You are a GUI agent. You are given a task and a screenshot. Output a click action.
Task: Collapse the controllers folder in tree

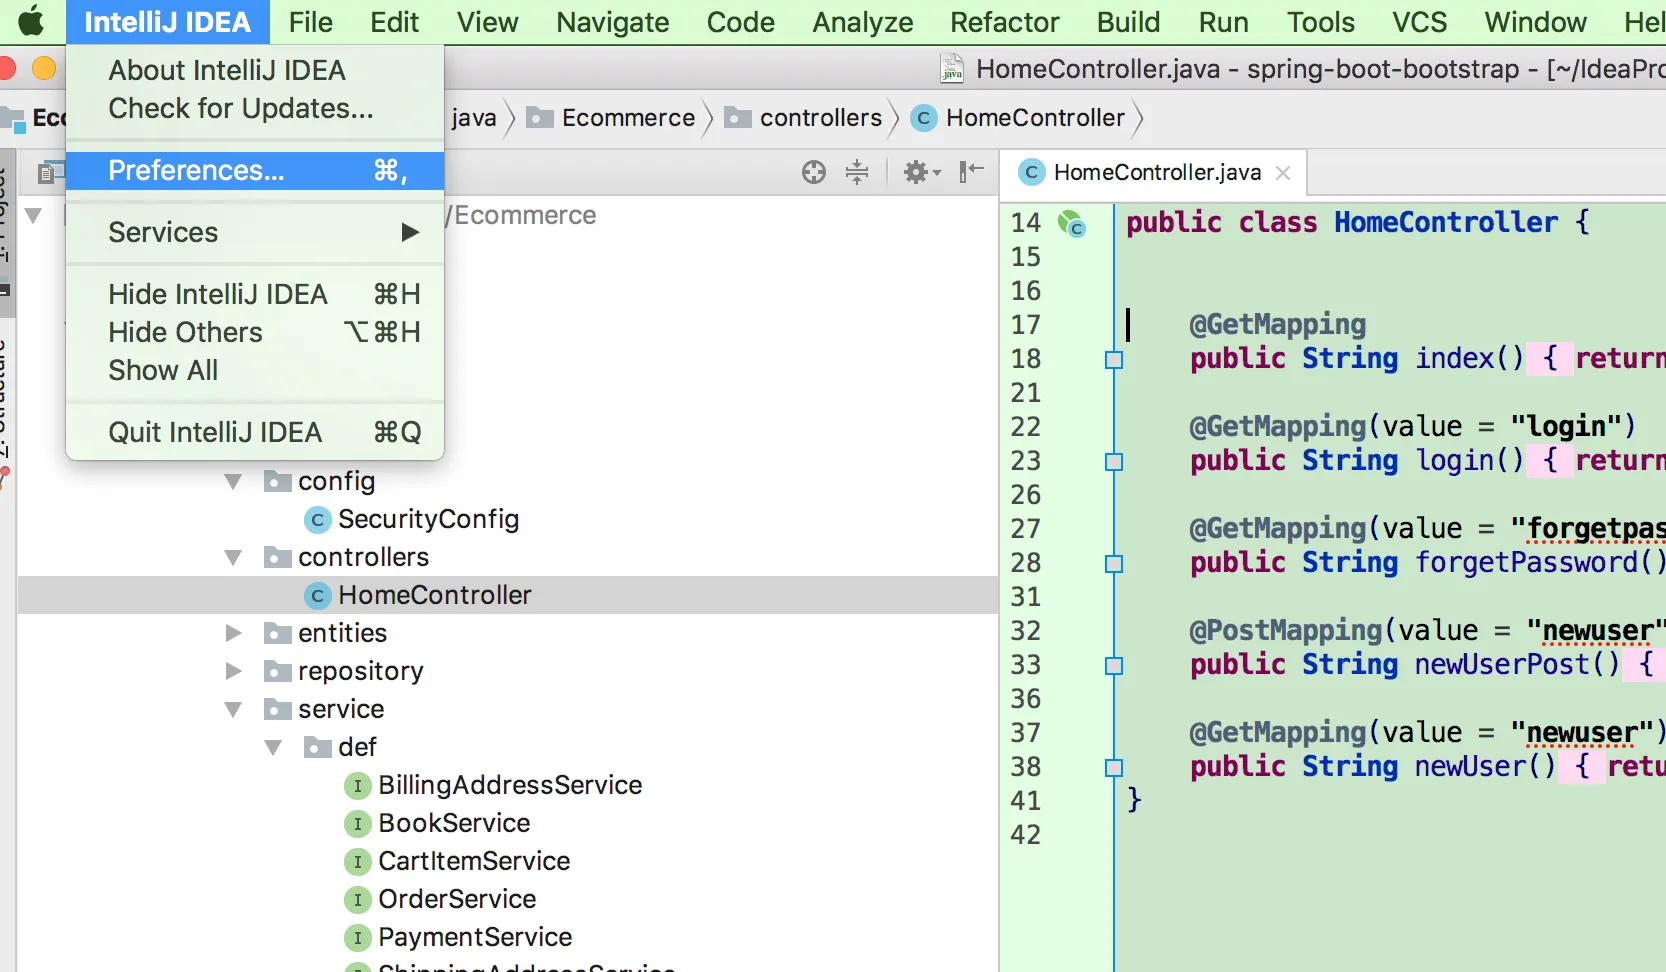(234, 558)
